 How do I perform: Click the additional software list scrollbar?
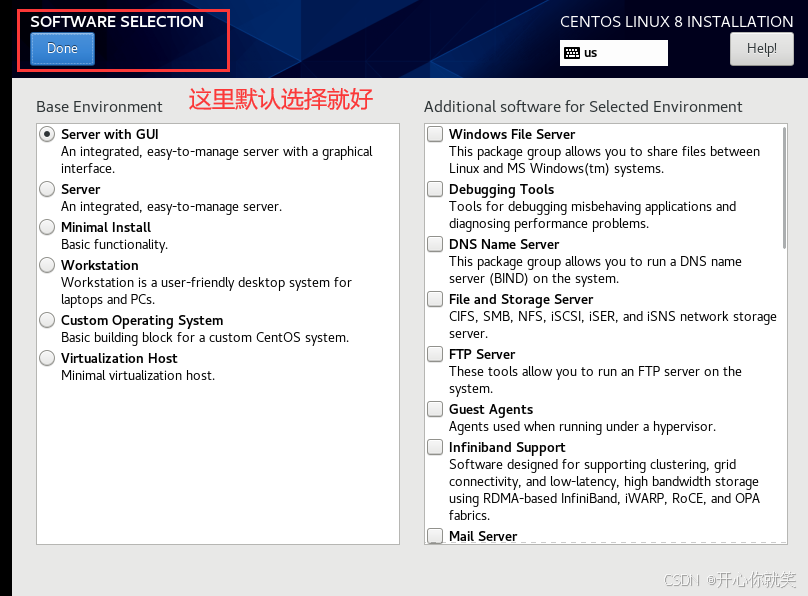pyautogui.click(x=784, y=188)
